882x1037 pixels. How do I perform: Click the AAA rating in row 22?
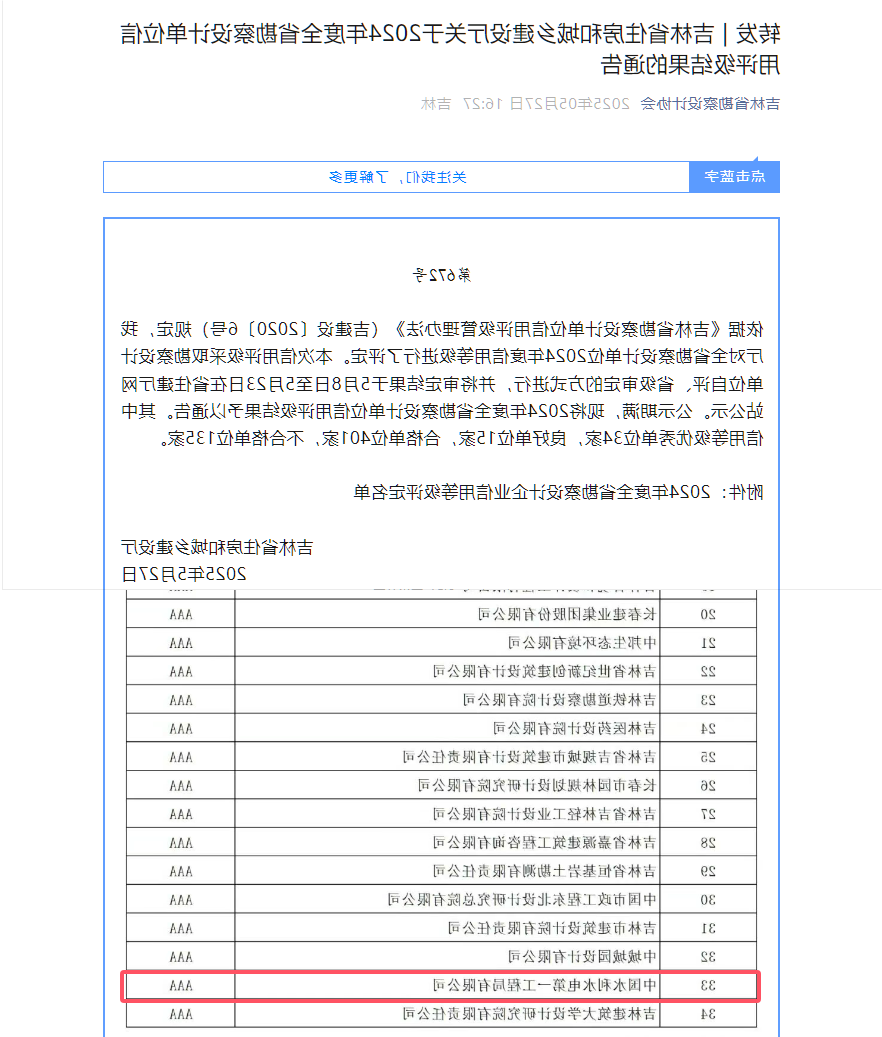tap(180, 671)
